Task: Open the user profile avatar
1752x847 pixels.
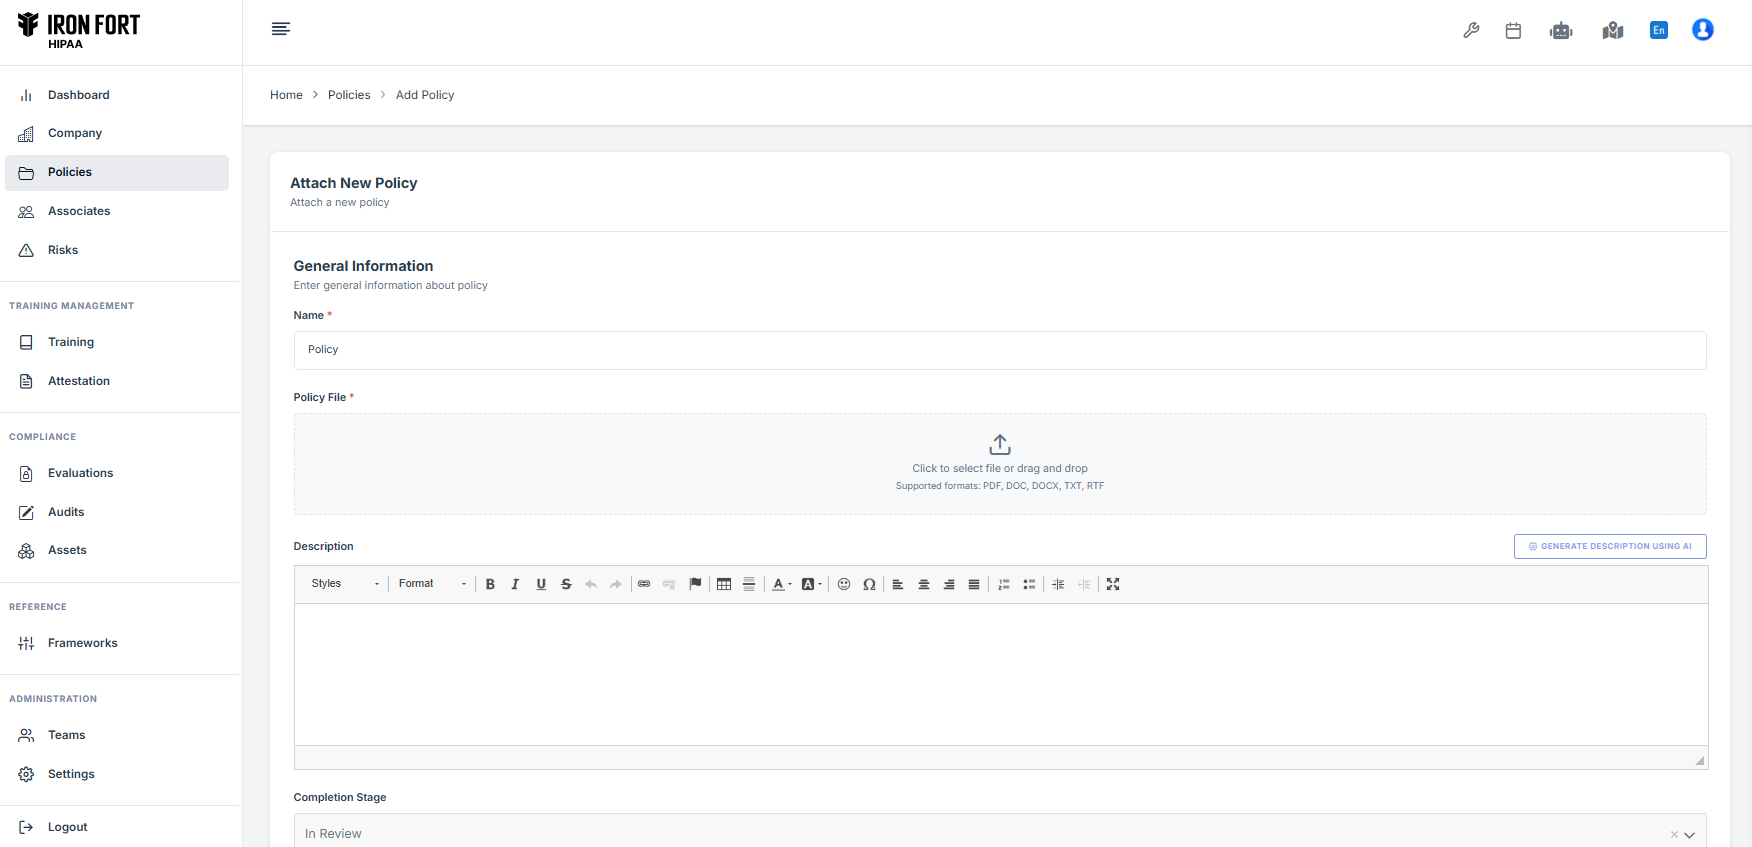Action: (x=1702, y=30)
